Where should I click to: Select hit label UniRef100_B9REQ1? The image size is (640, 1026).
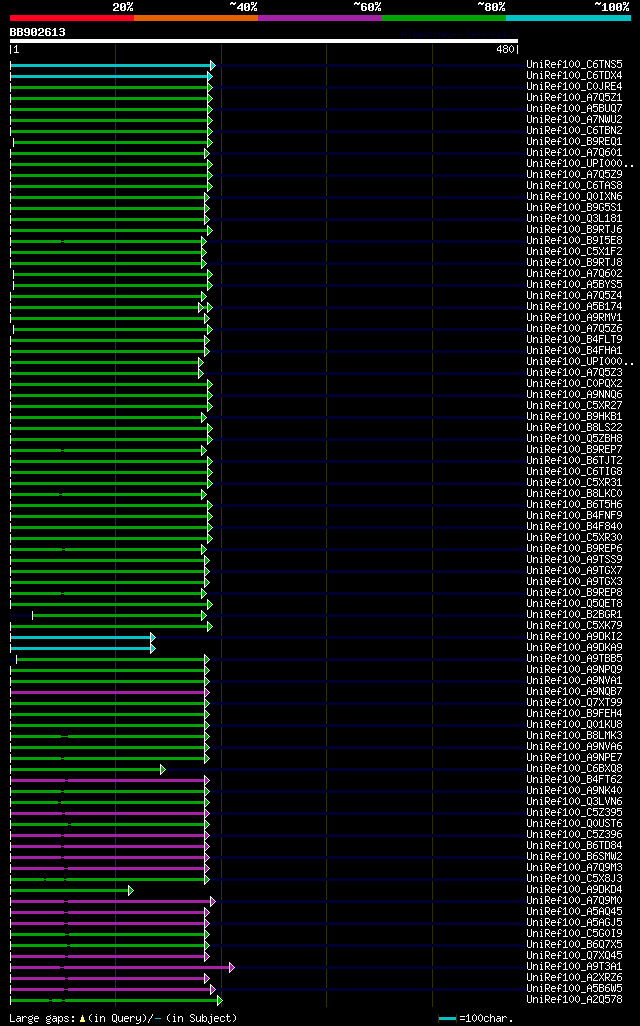575,141
